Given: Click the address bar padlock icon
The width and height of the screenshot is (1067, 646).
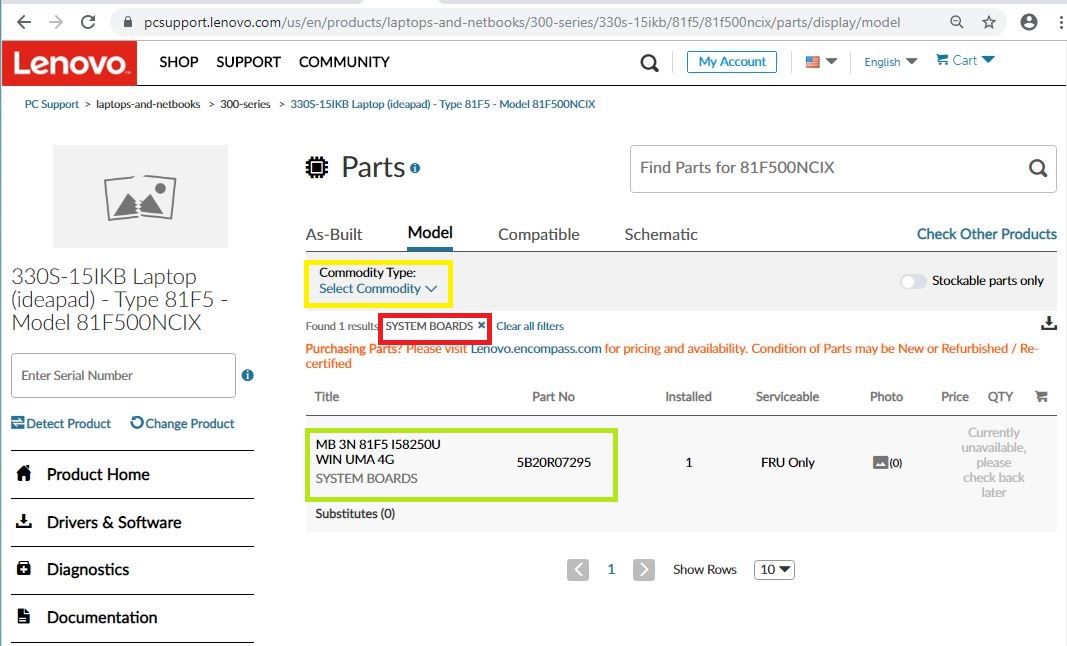Looking at the screenshot, I should tap(127, 22).
